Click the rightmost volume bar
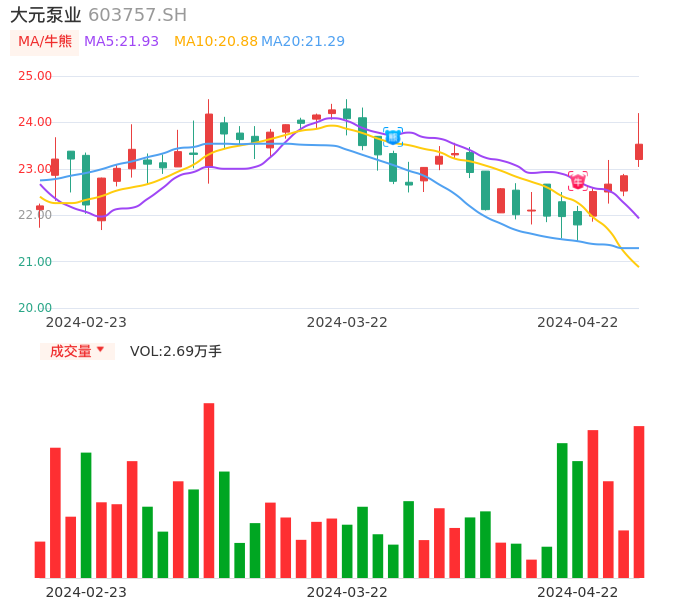Screen dimensions: 686x606 (x=639, y=501)
